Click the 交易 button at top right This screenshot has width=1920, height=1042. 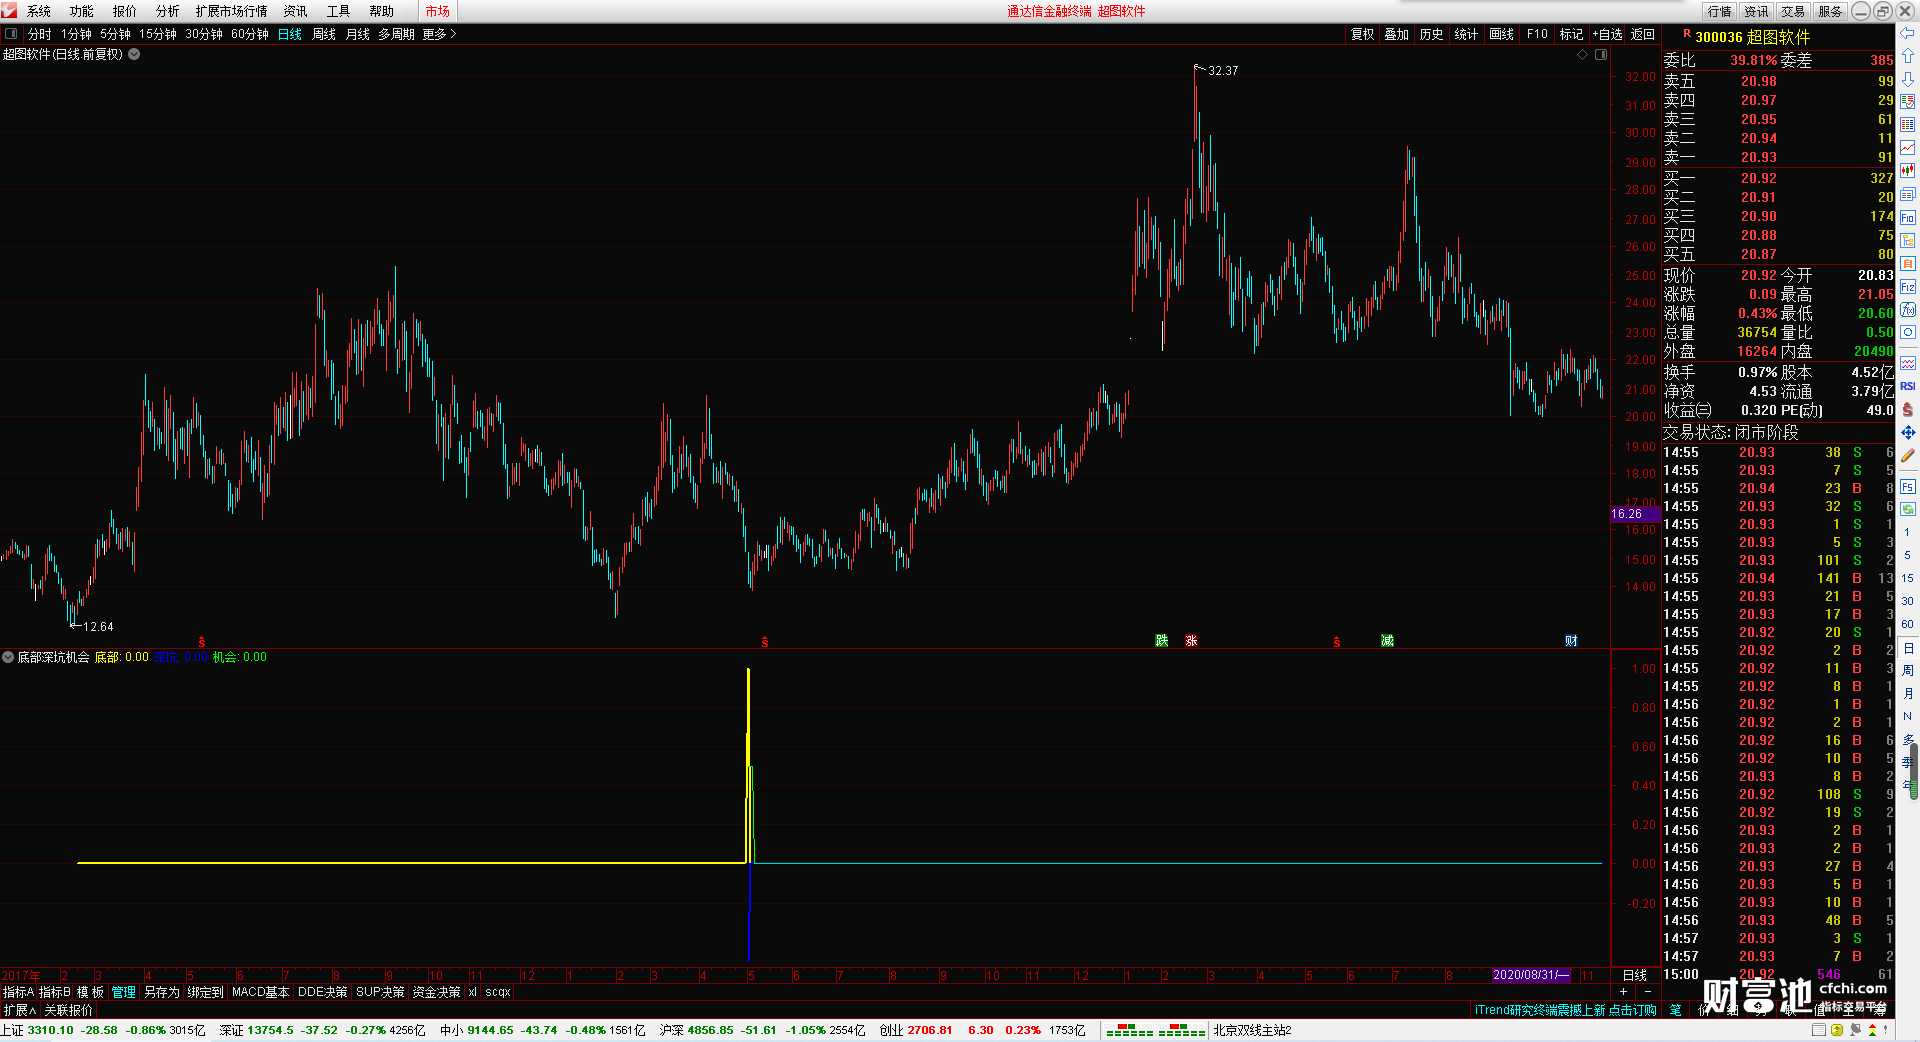(x=1793, y=11)
